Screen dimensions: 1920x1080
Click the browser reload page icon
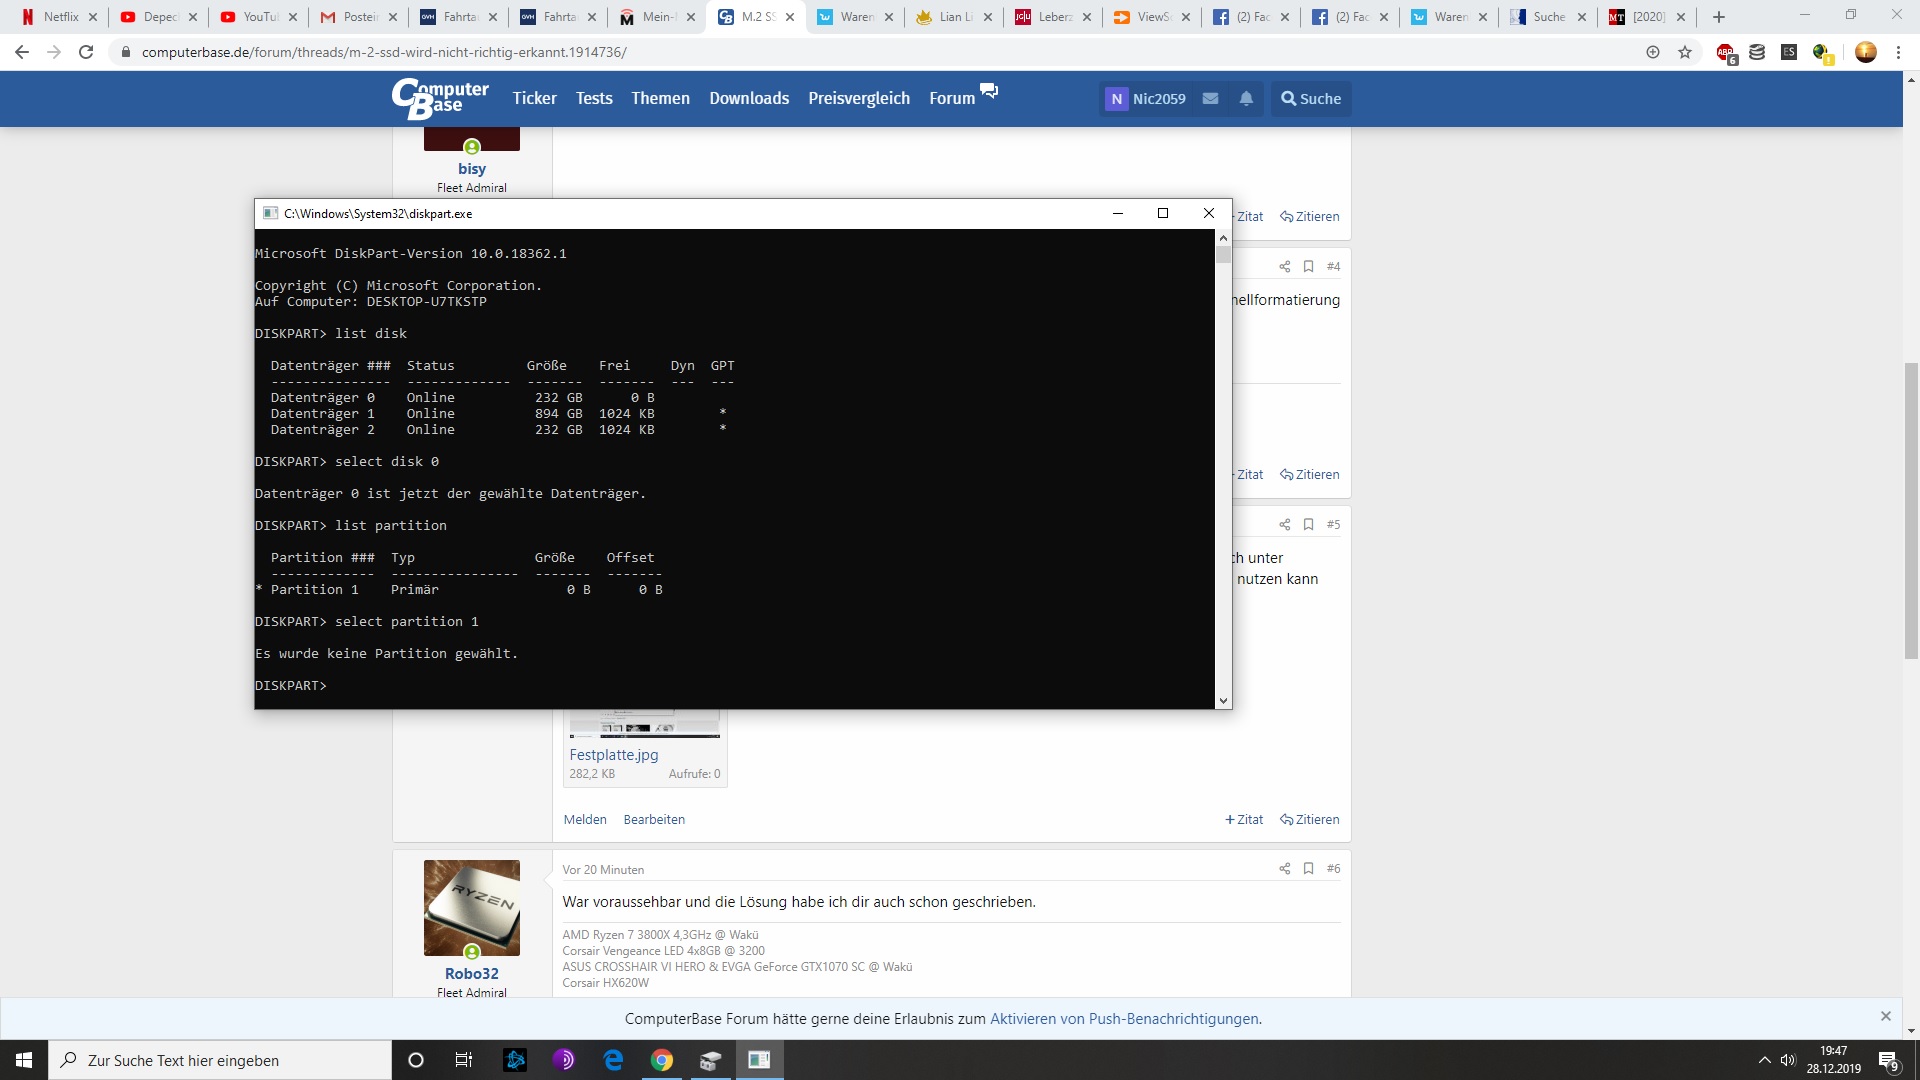tap(86, 52)
